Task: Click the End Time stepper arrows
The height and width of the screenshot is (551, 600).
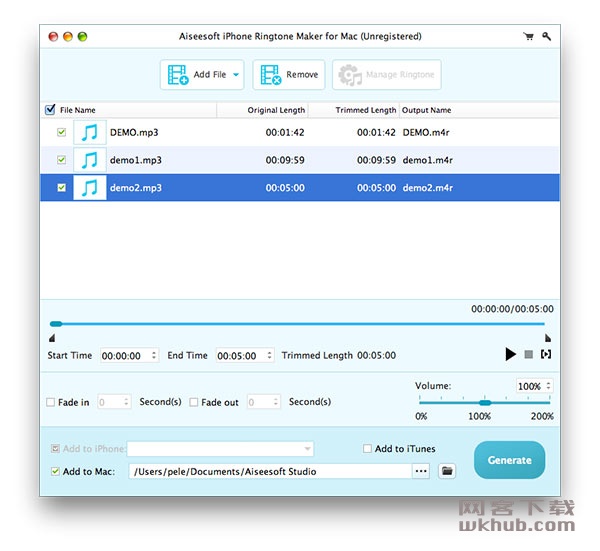Action: point(269,355)
